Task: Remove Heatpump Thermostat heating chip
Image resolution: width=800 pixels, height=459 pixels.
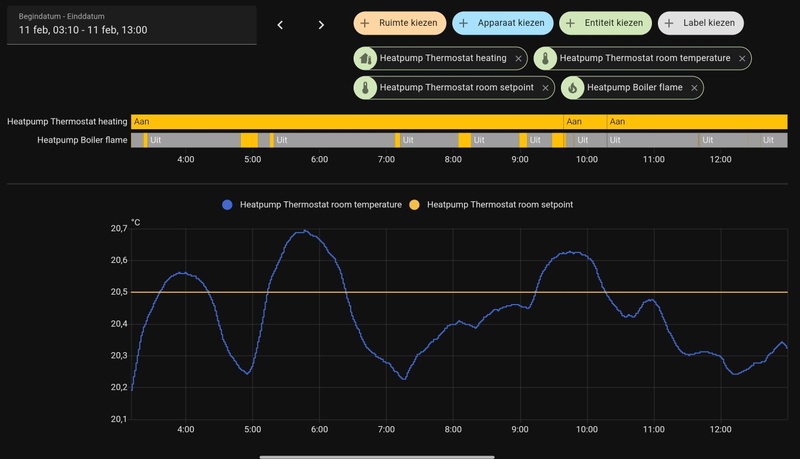Action: pos(518,59)
